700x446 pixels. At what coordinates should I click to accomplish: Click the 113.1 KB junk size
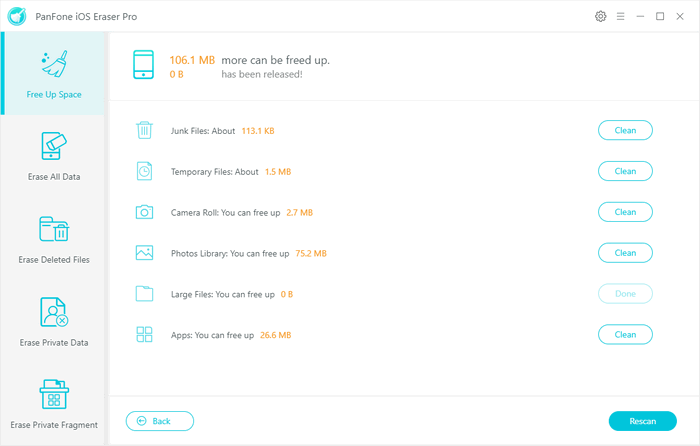258,131
